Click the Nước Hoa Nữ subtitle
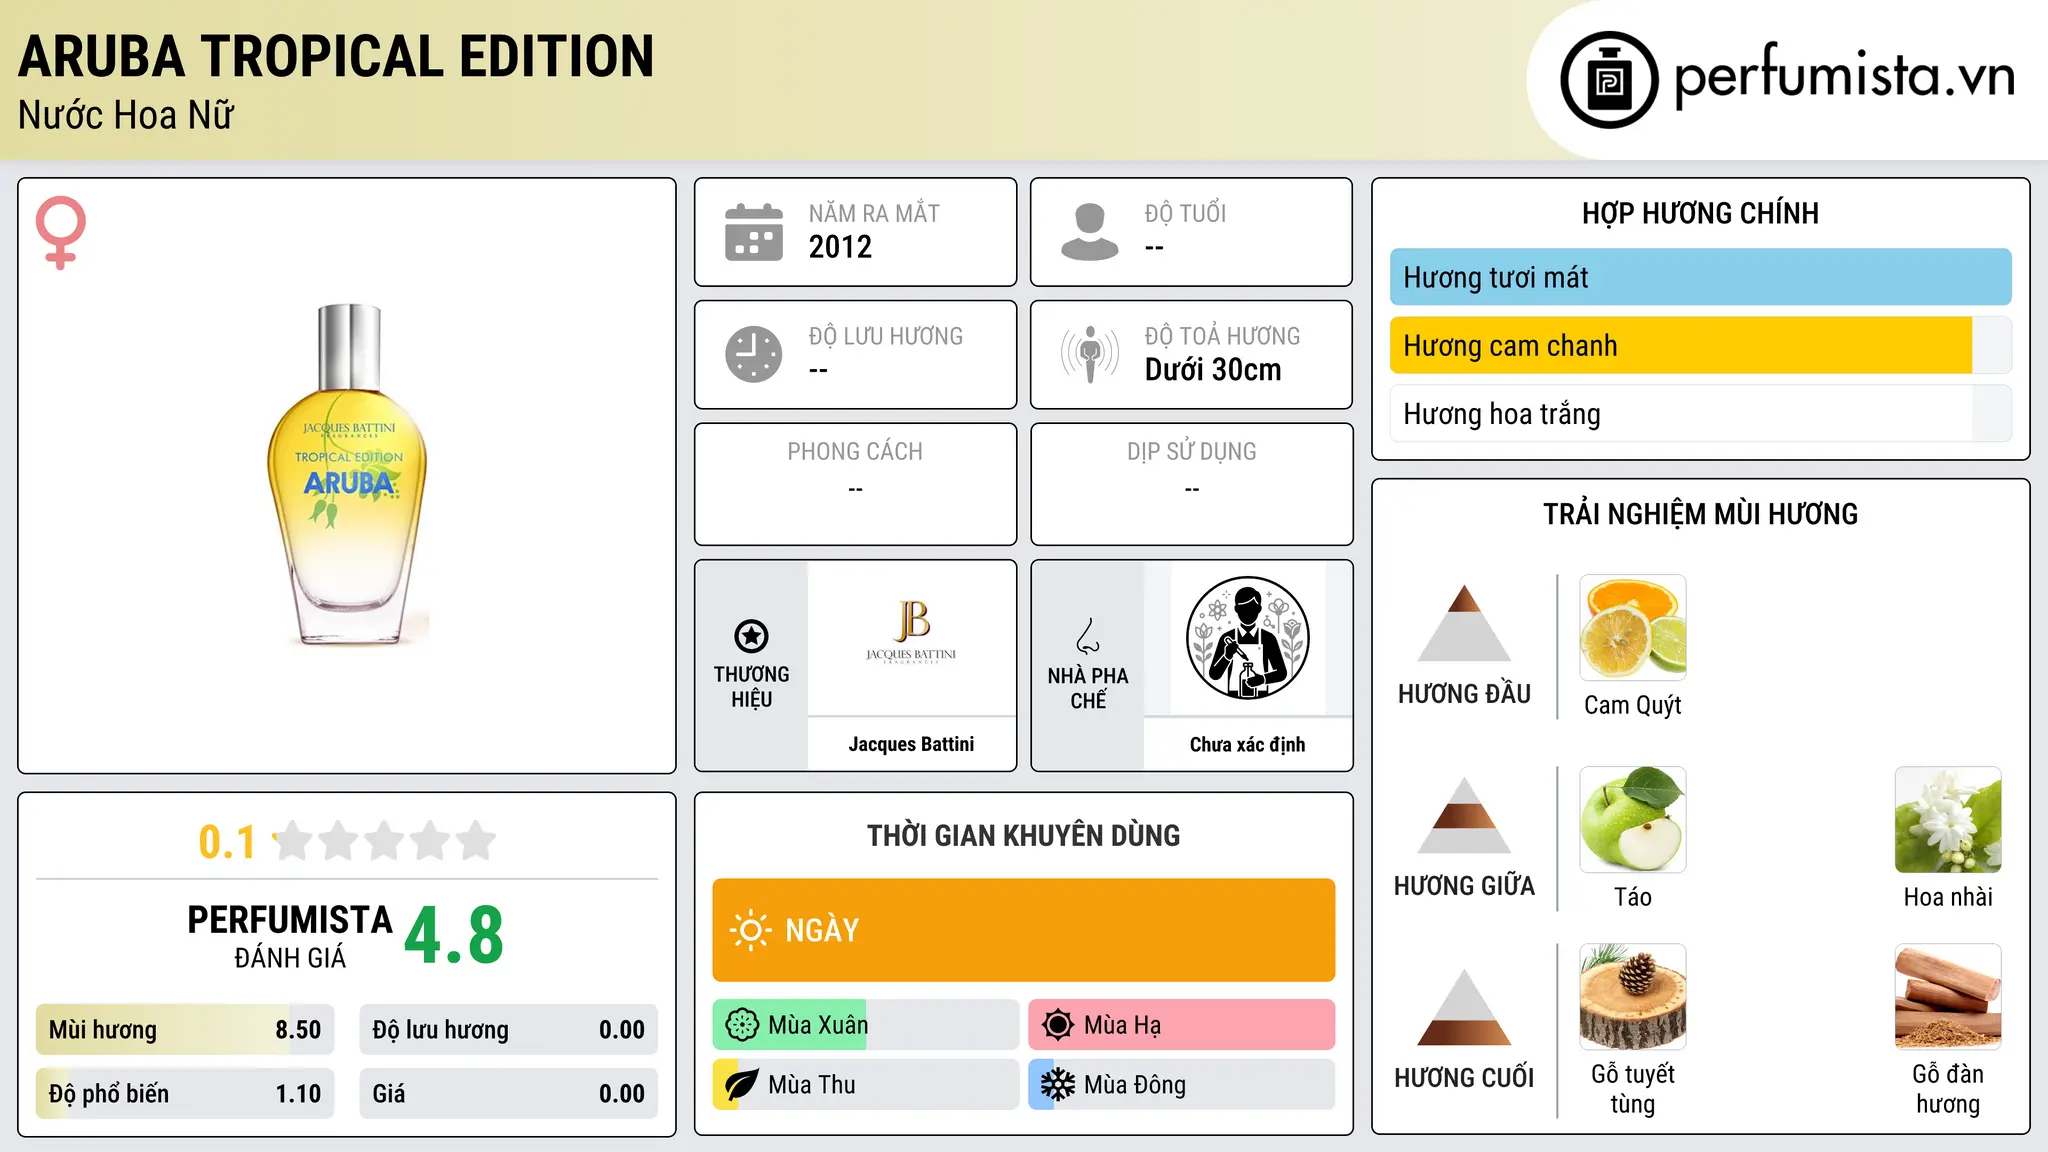The image size is (2048, 1152). click(x=126, y=116)
